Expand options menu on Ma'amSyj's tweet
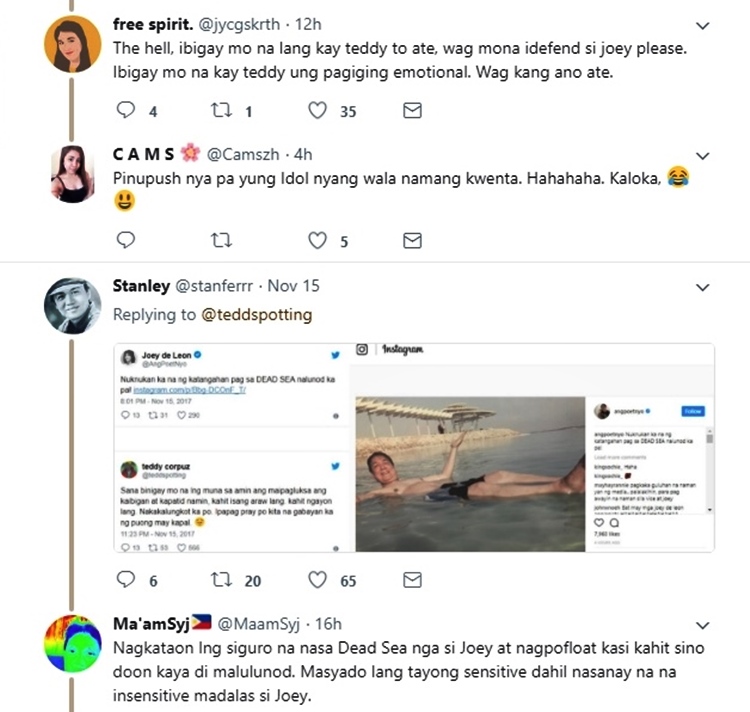This screenshot has width=750, height=712. 703,626
